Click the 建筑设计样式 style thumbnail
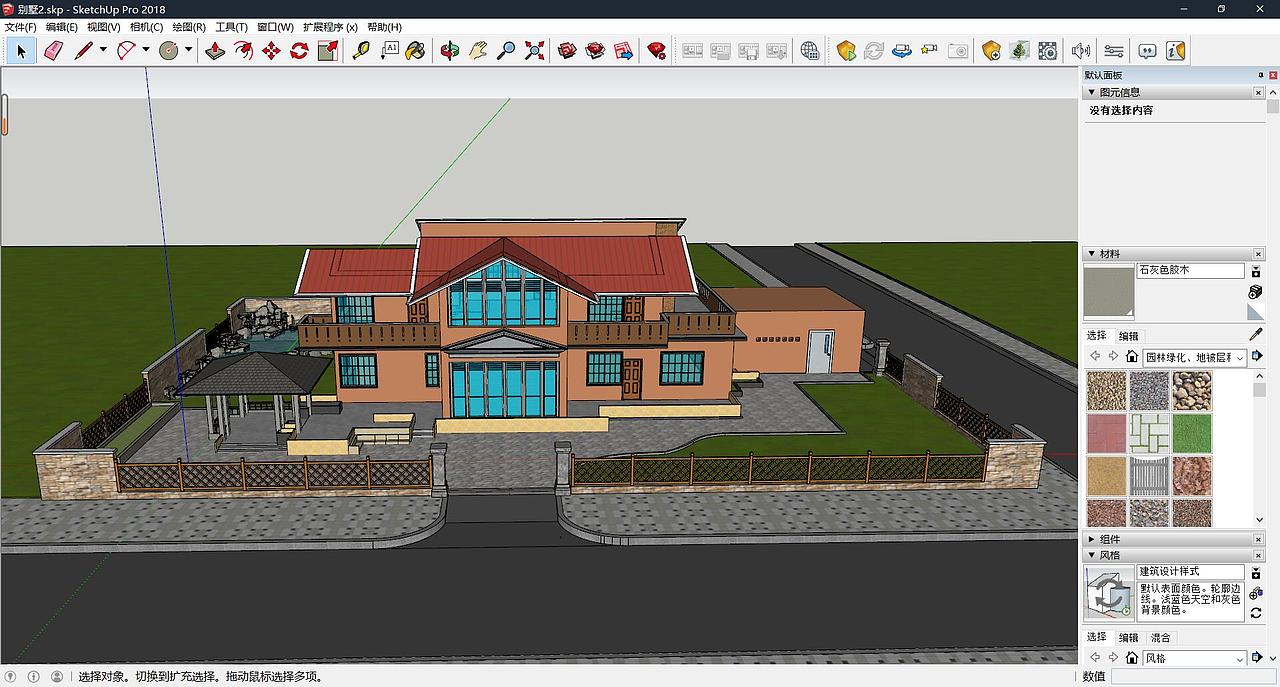The image size is (1280, 687). click(1109, 593)
